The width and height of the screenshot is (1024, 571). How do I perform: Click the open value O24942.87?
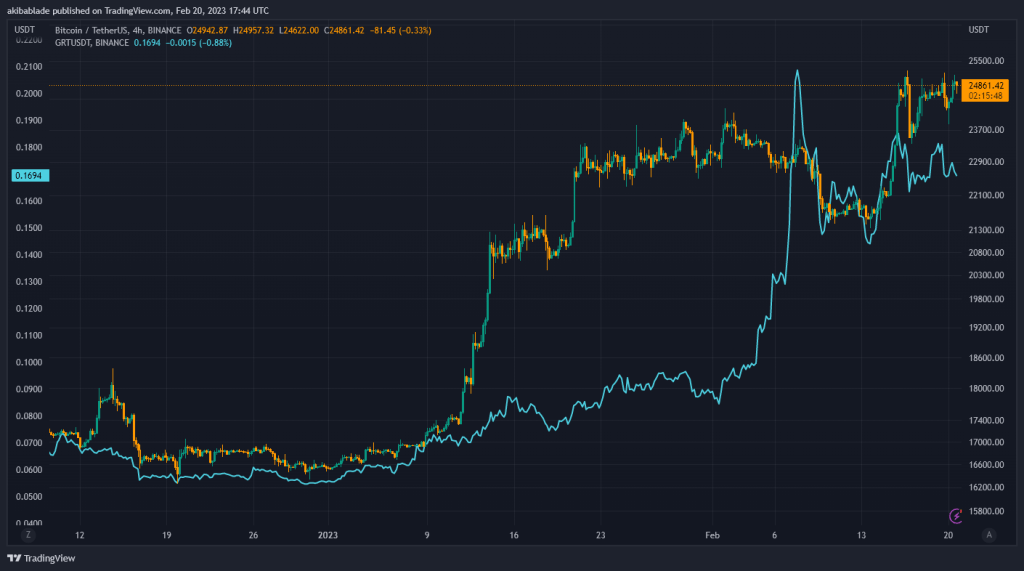pyautogui.click(x=207, y=30)
